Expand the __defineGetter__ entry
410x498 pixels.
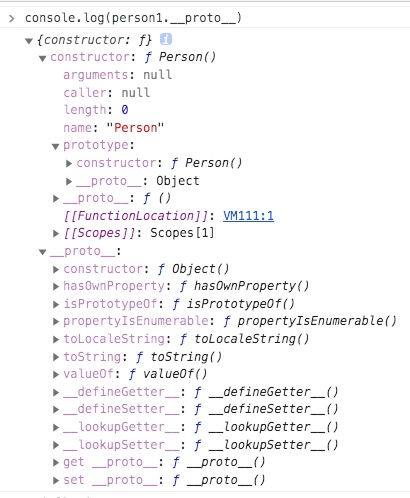(x=56, y=392)
